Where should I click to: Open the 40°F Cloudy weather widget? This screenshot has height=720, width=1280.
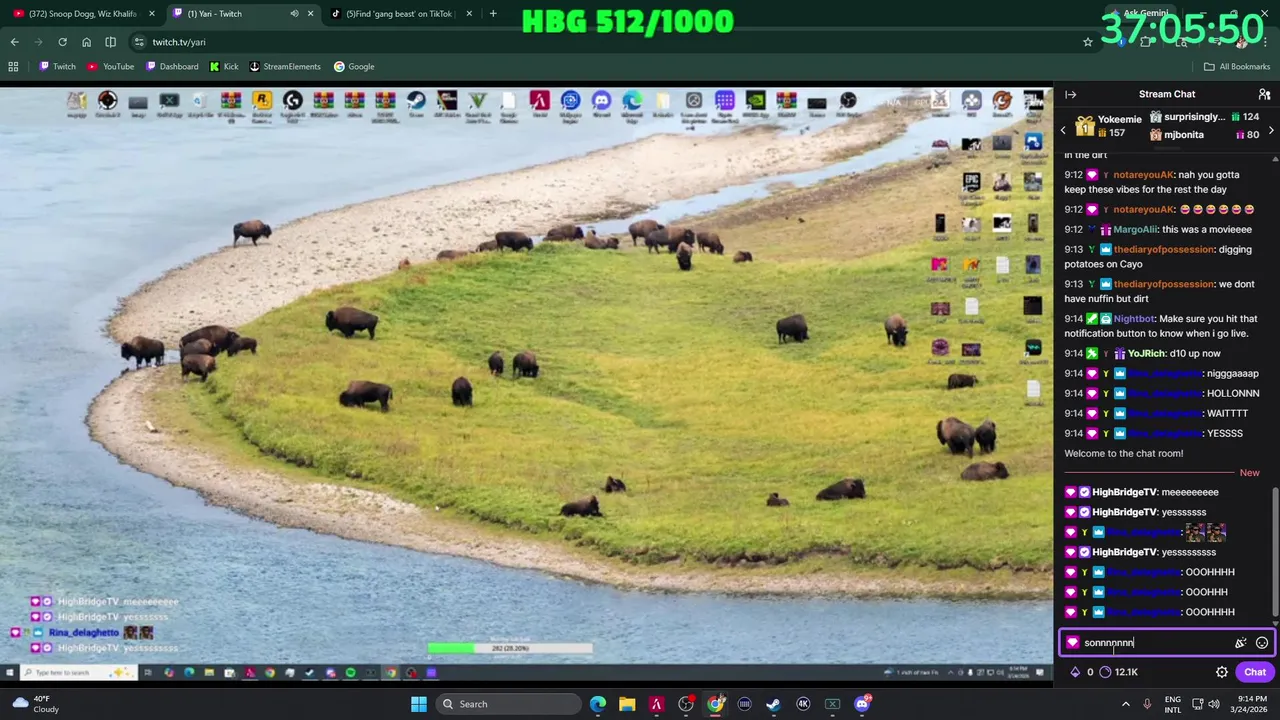pos(35,704)
